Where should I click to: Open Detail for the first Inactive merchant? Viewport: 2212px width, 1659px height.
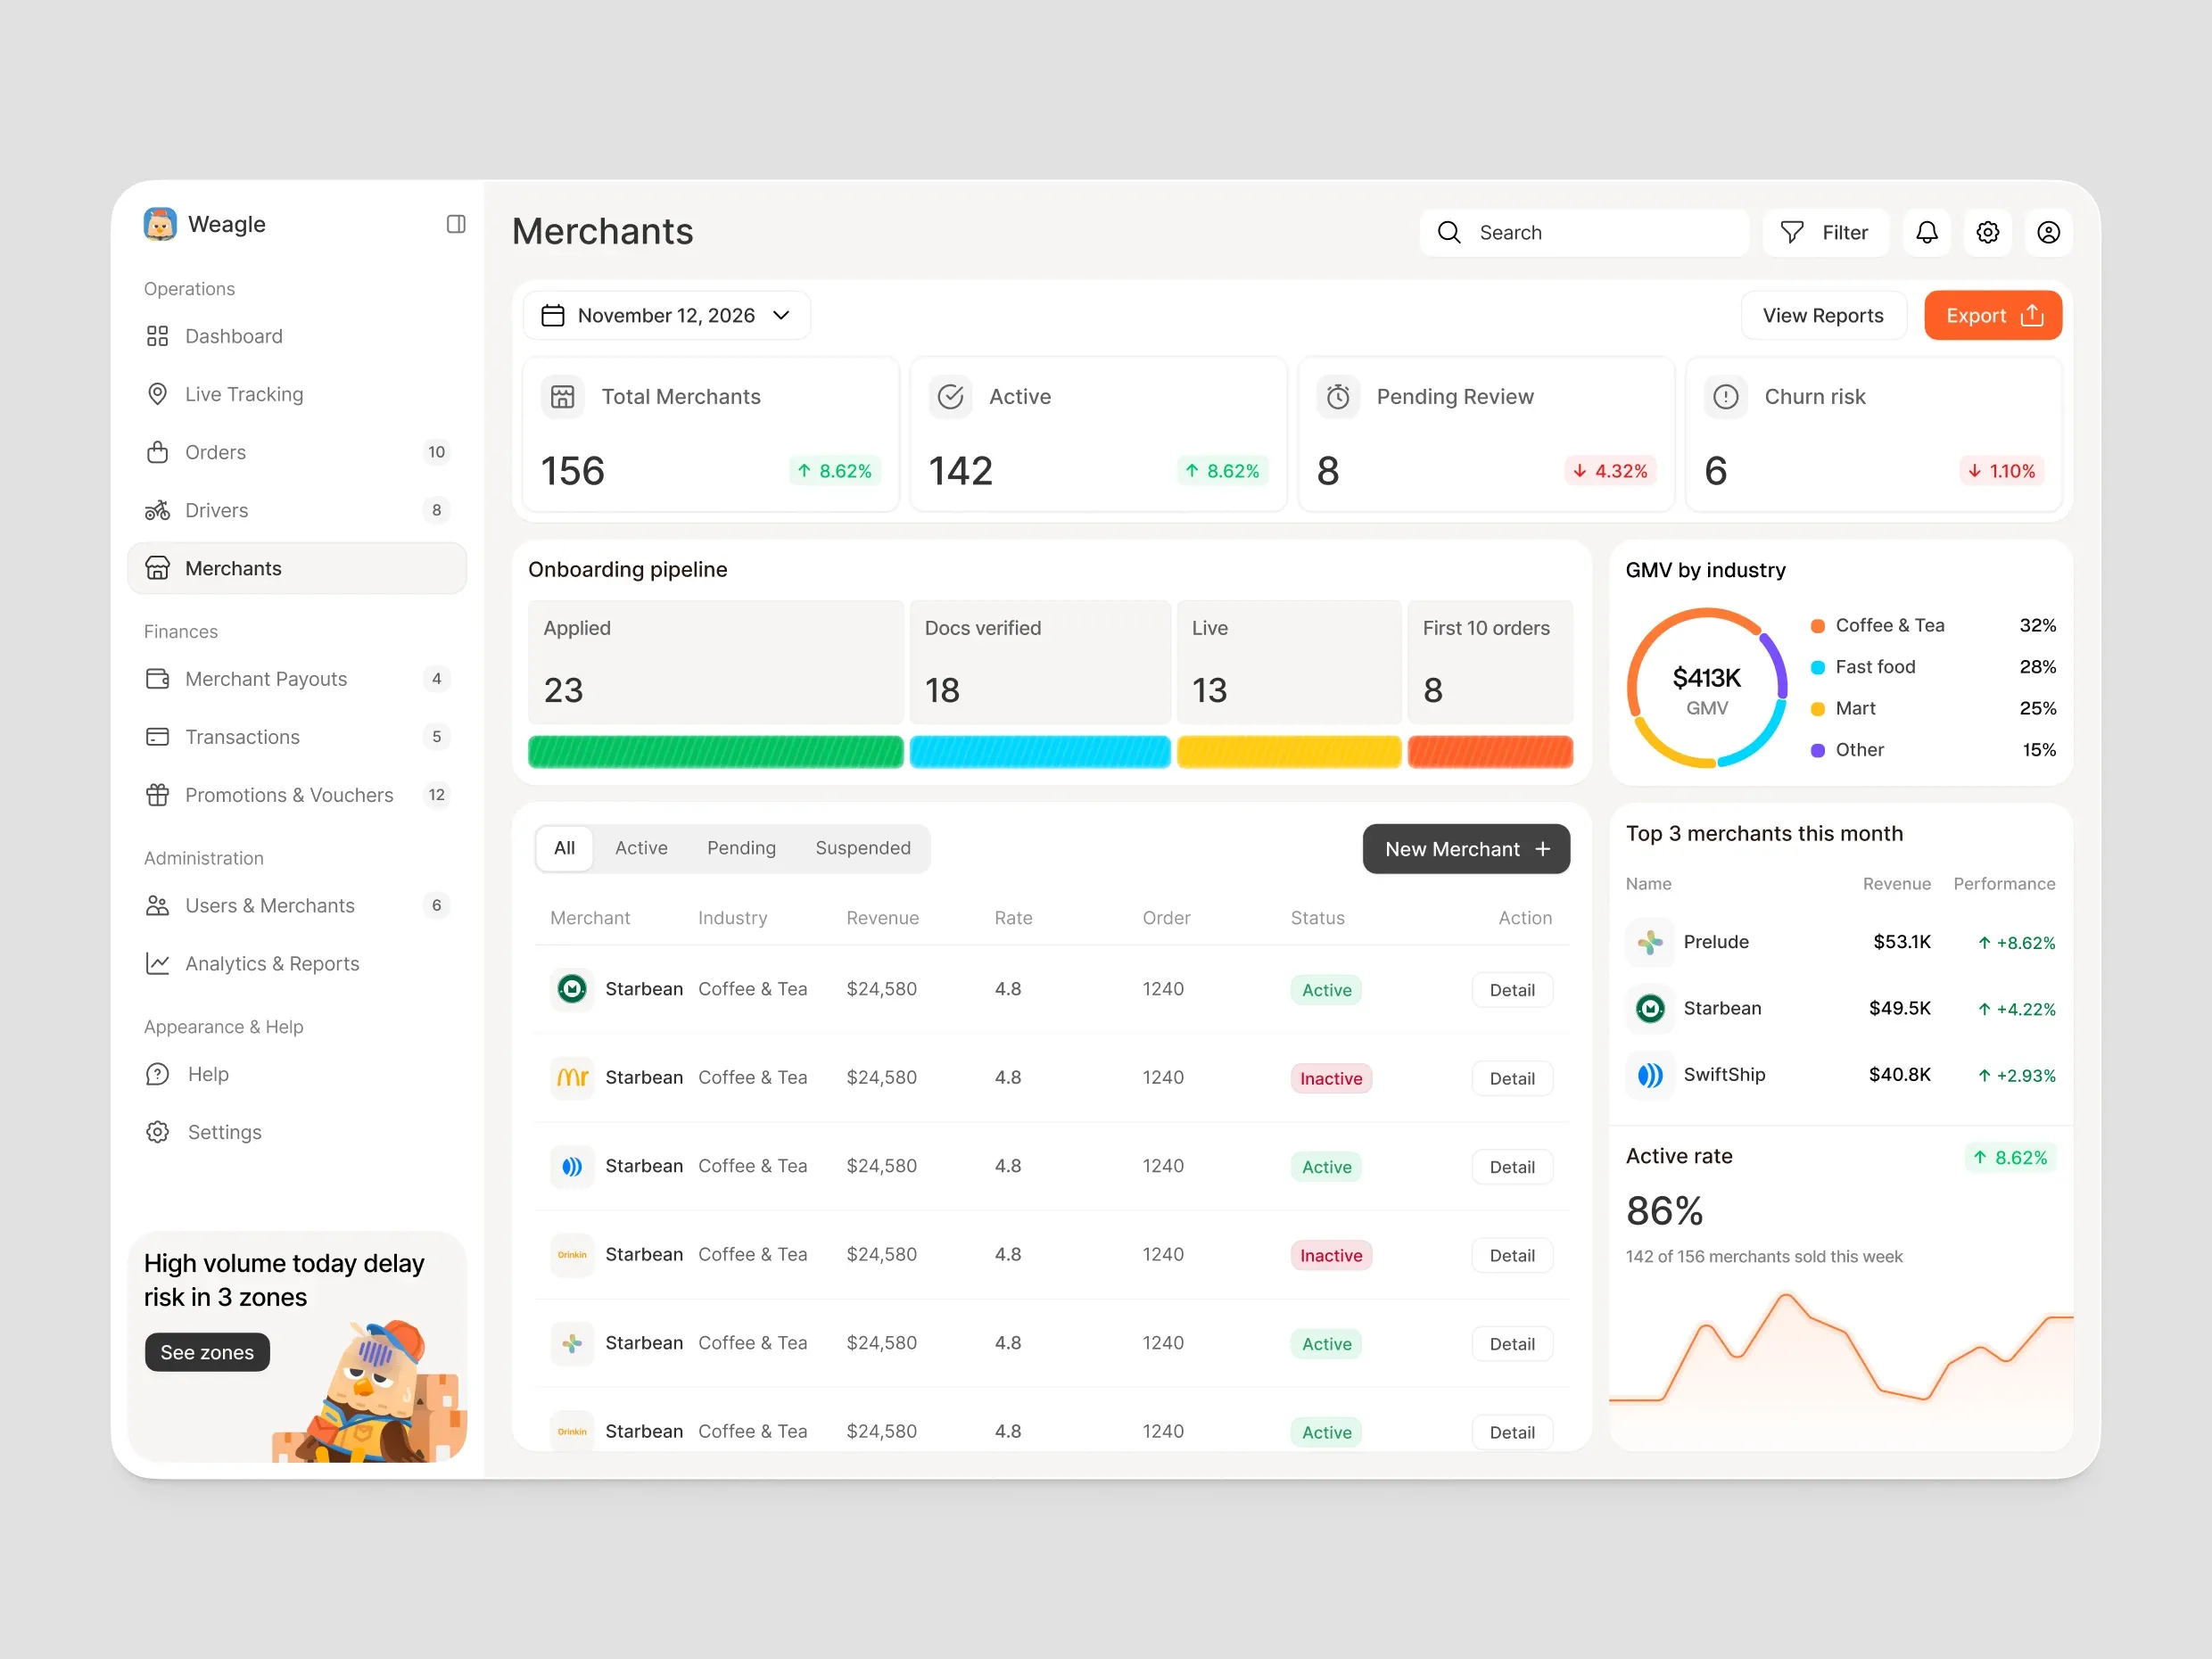point(1512,1079)
